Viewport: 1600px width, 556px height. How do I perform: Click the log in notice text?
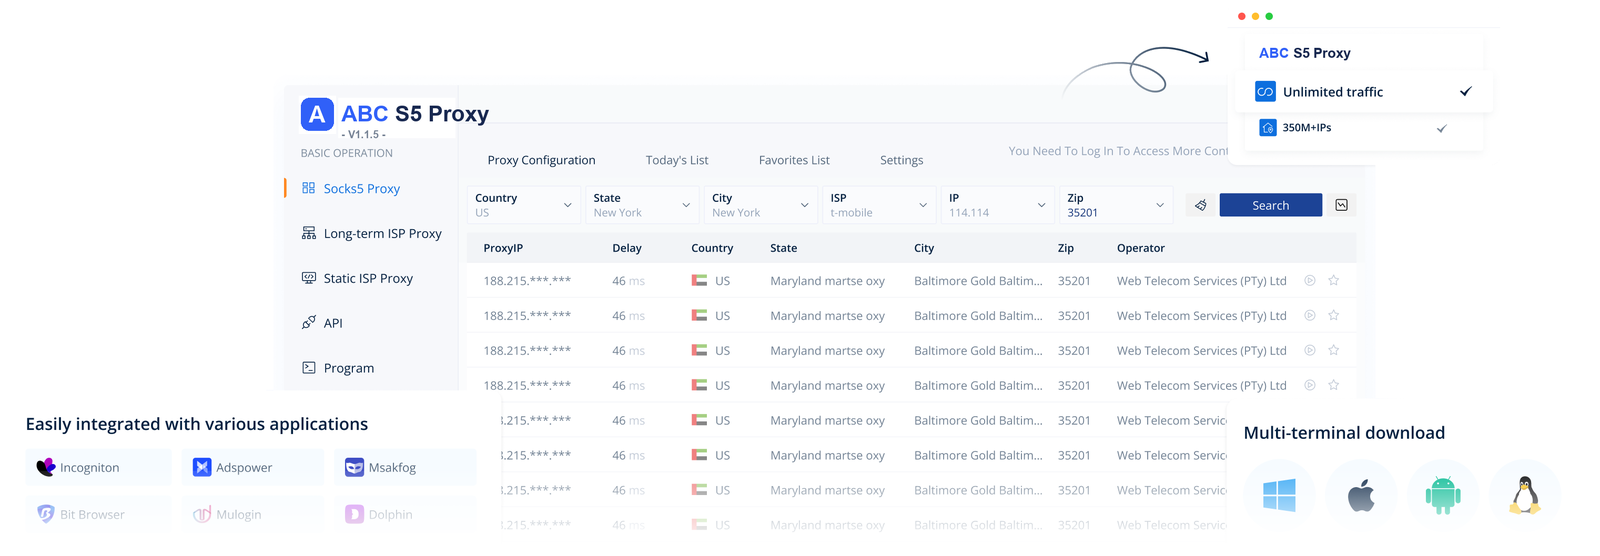click(x=1118, y=151)
